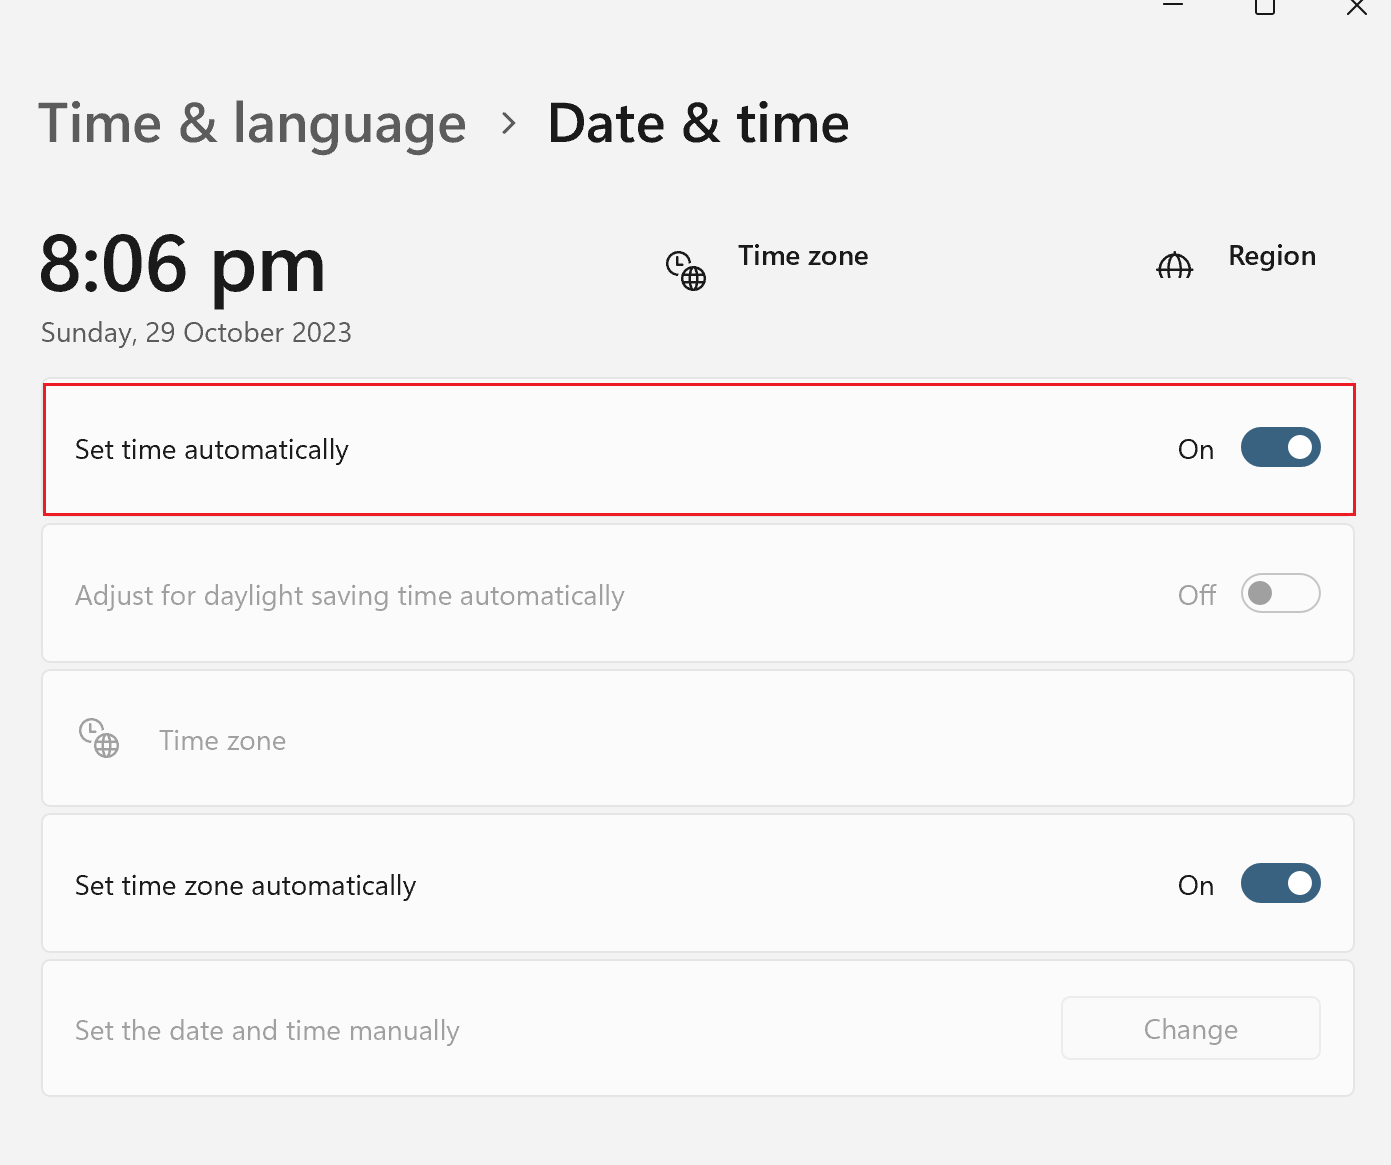1391x1165 pixels.
Task: Open the Time & language breadcrumb
Action: (252, 123)
